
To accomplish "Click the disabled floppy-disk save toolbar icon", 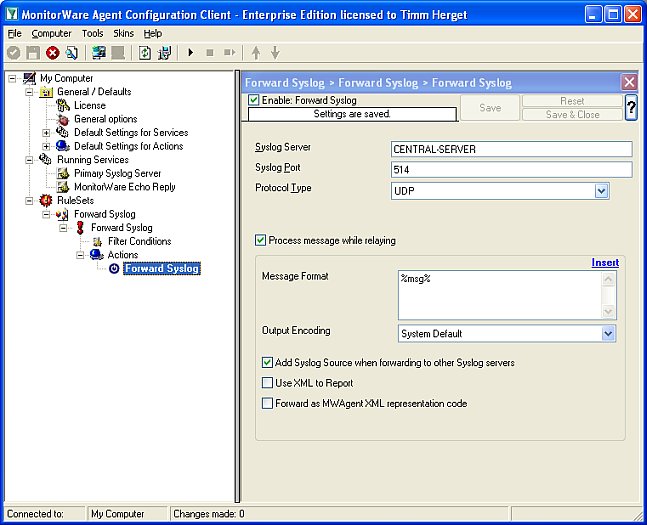I will click(33, 53).
